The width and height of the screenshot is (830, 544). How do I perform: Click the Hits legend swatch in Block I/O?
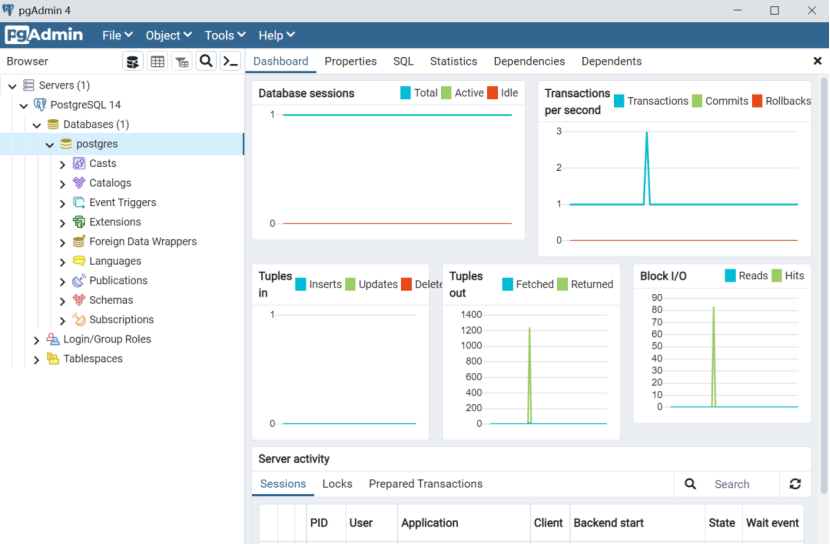[x=777, y=276]
